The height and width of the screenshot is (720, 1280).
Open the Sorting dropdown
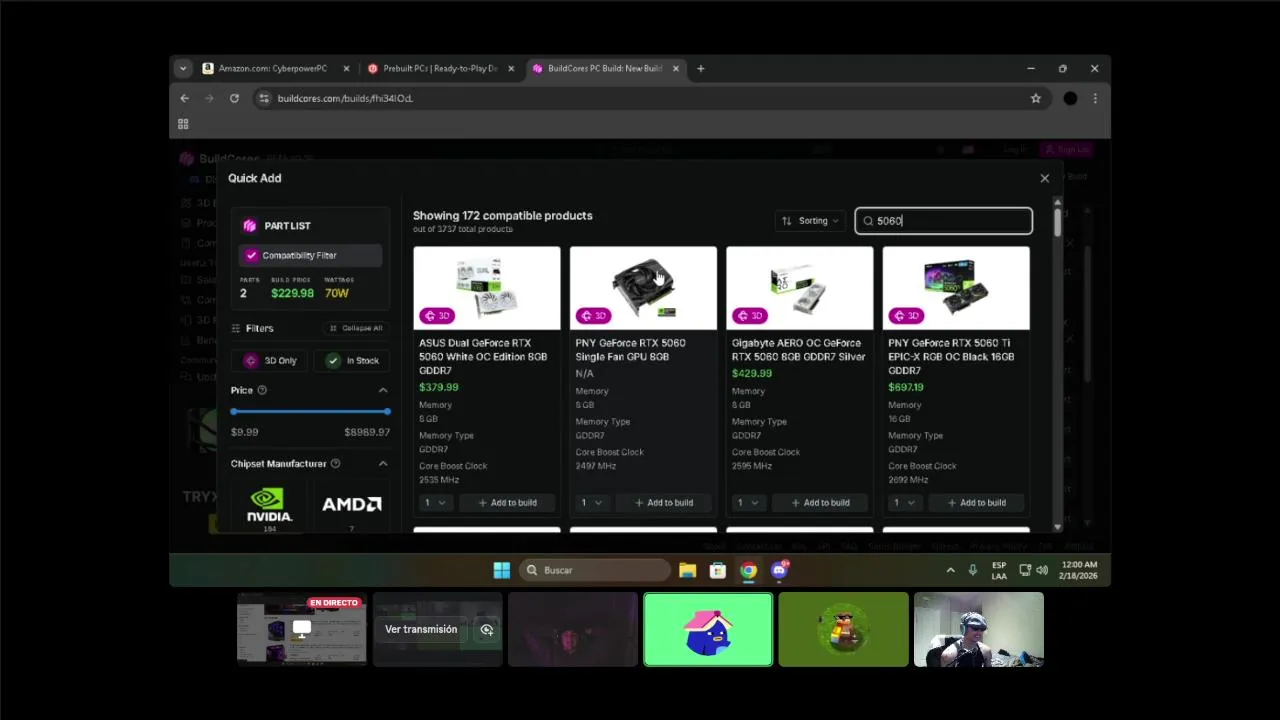pos(810,221)
